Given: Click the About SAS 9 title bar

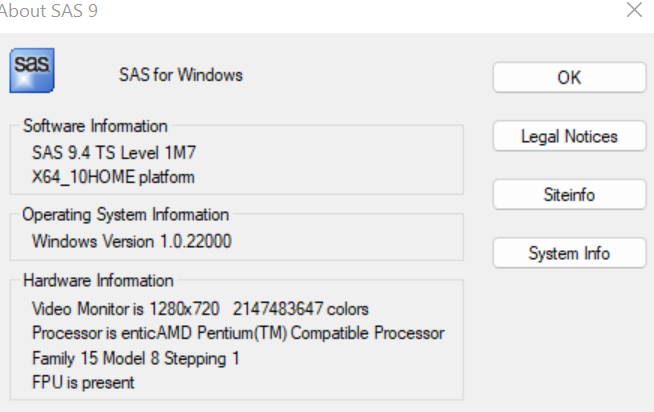Looking at the screenshot, I should click(x=300, y=12).
